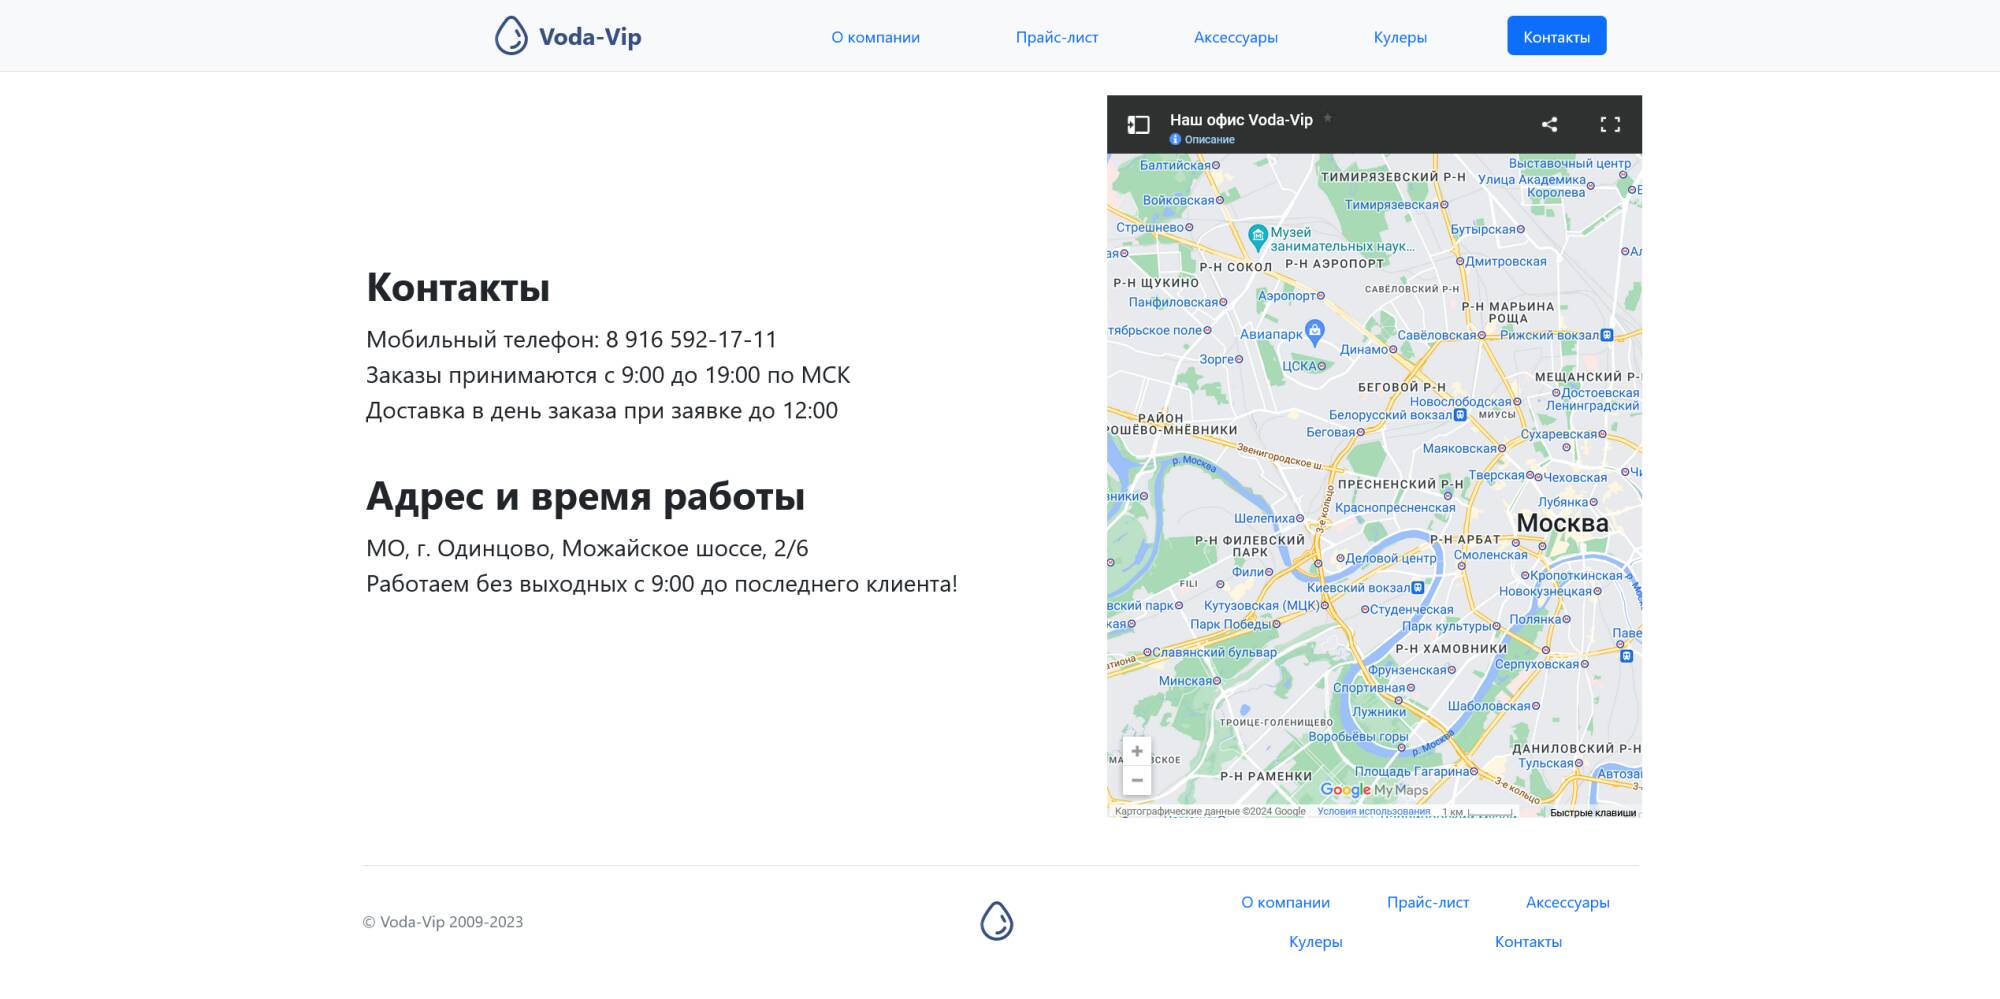Screen dimensions: 2000x999
Task: Open the footer О компании link
Action: click(x=1286, y=902)
